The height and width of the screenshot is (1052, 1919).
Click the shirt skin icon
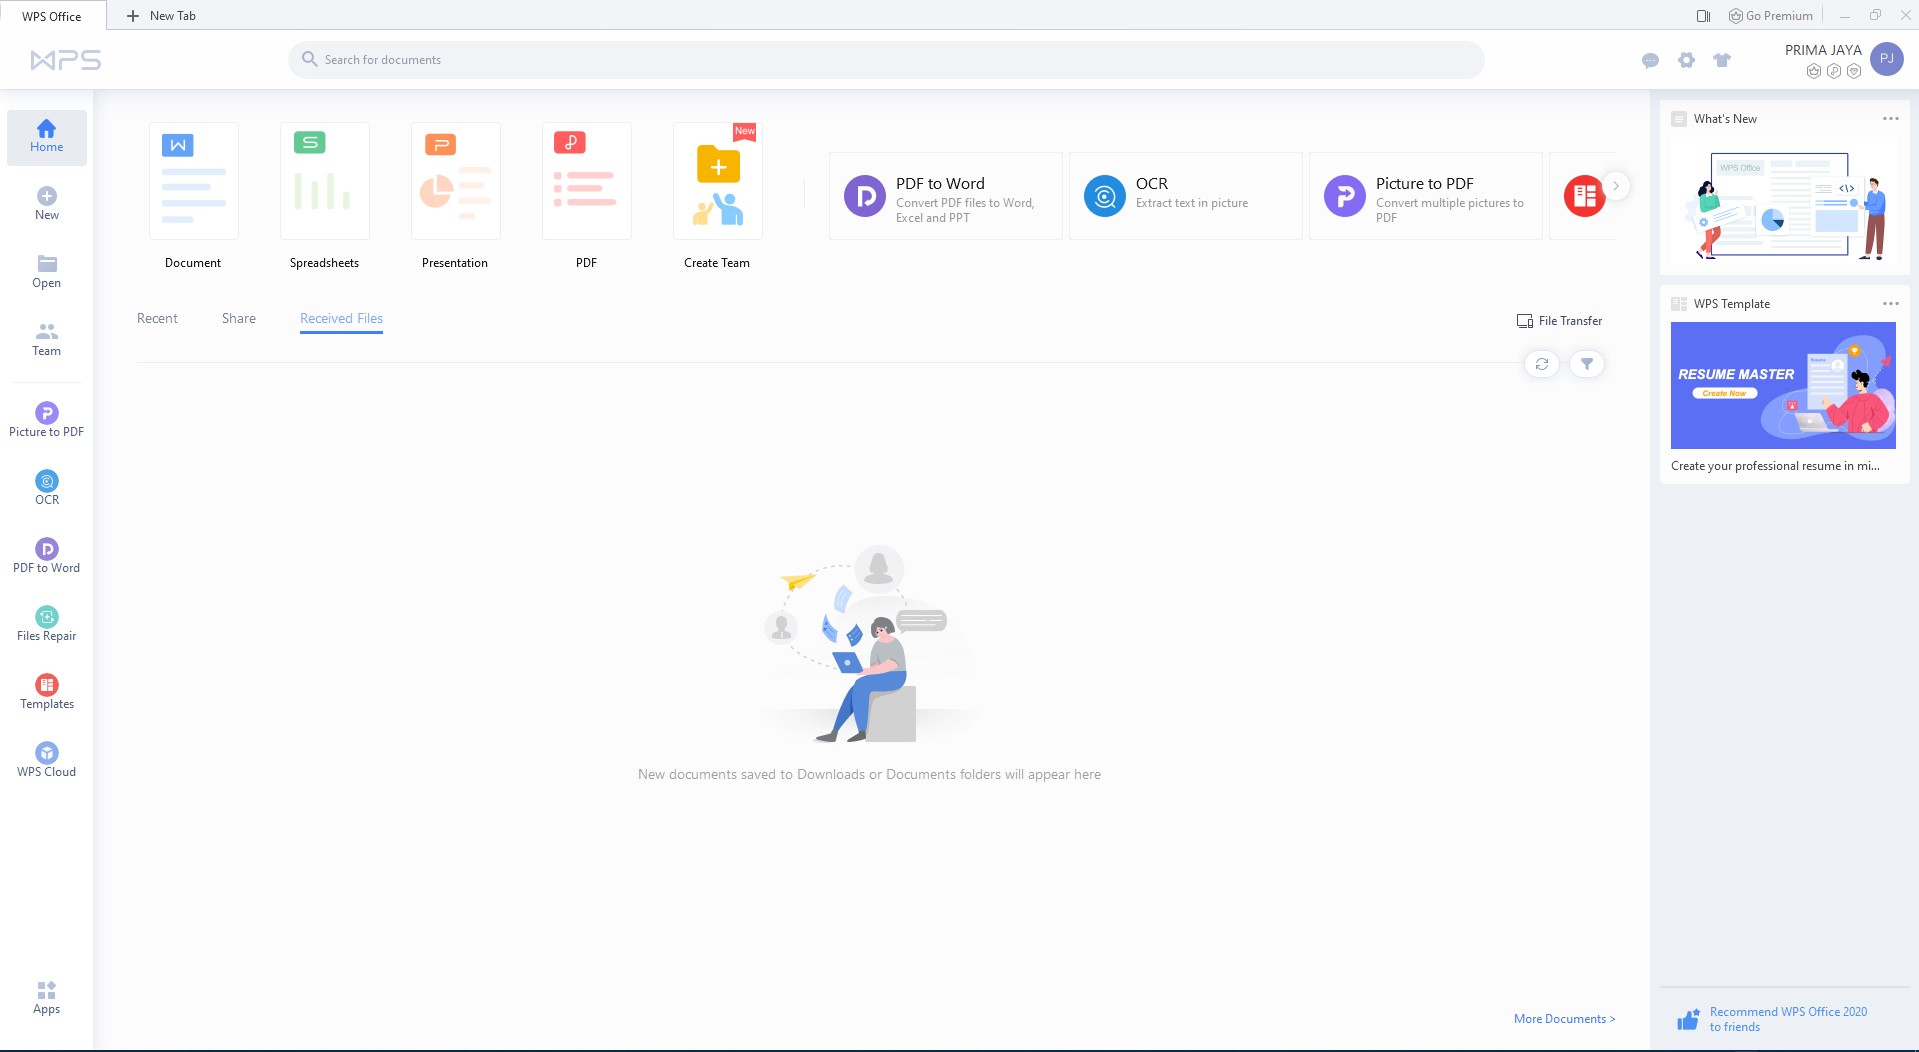(1722, 60)
